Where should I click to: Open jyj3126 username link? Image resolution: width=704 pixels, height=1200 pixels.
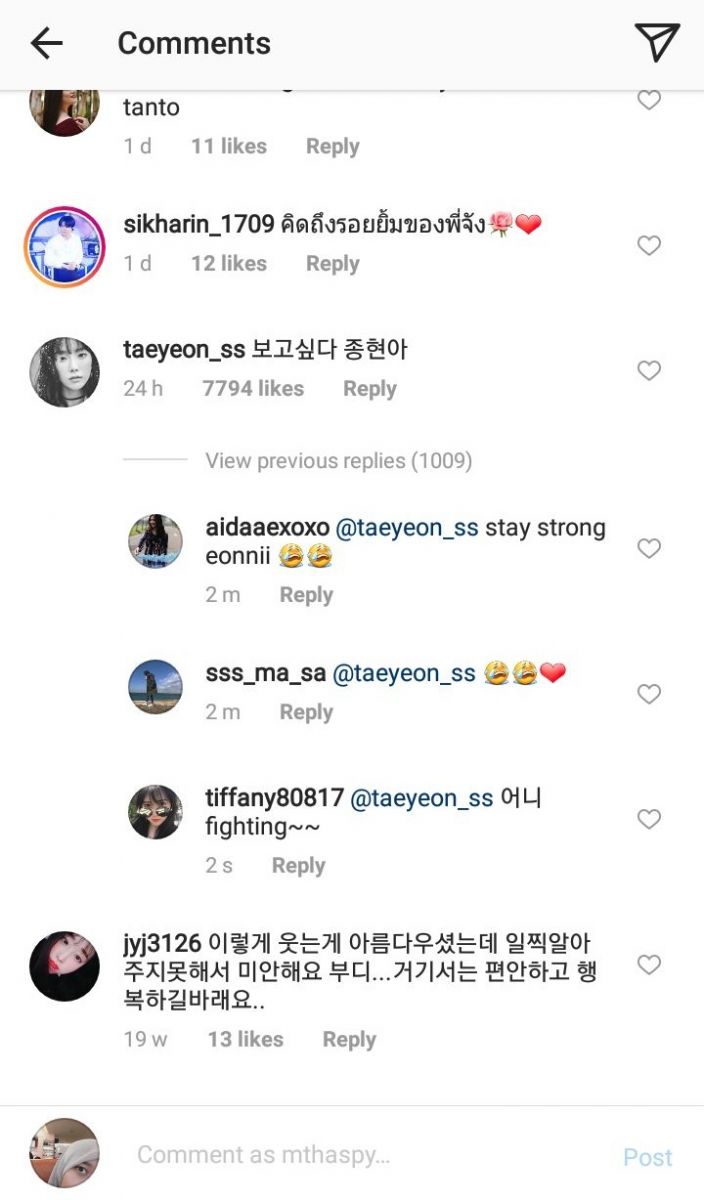pos(162,942)
